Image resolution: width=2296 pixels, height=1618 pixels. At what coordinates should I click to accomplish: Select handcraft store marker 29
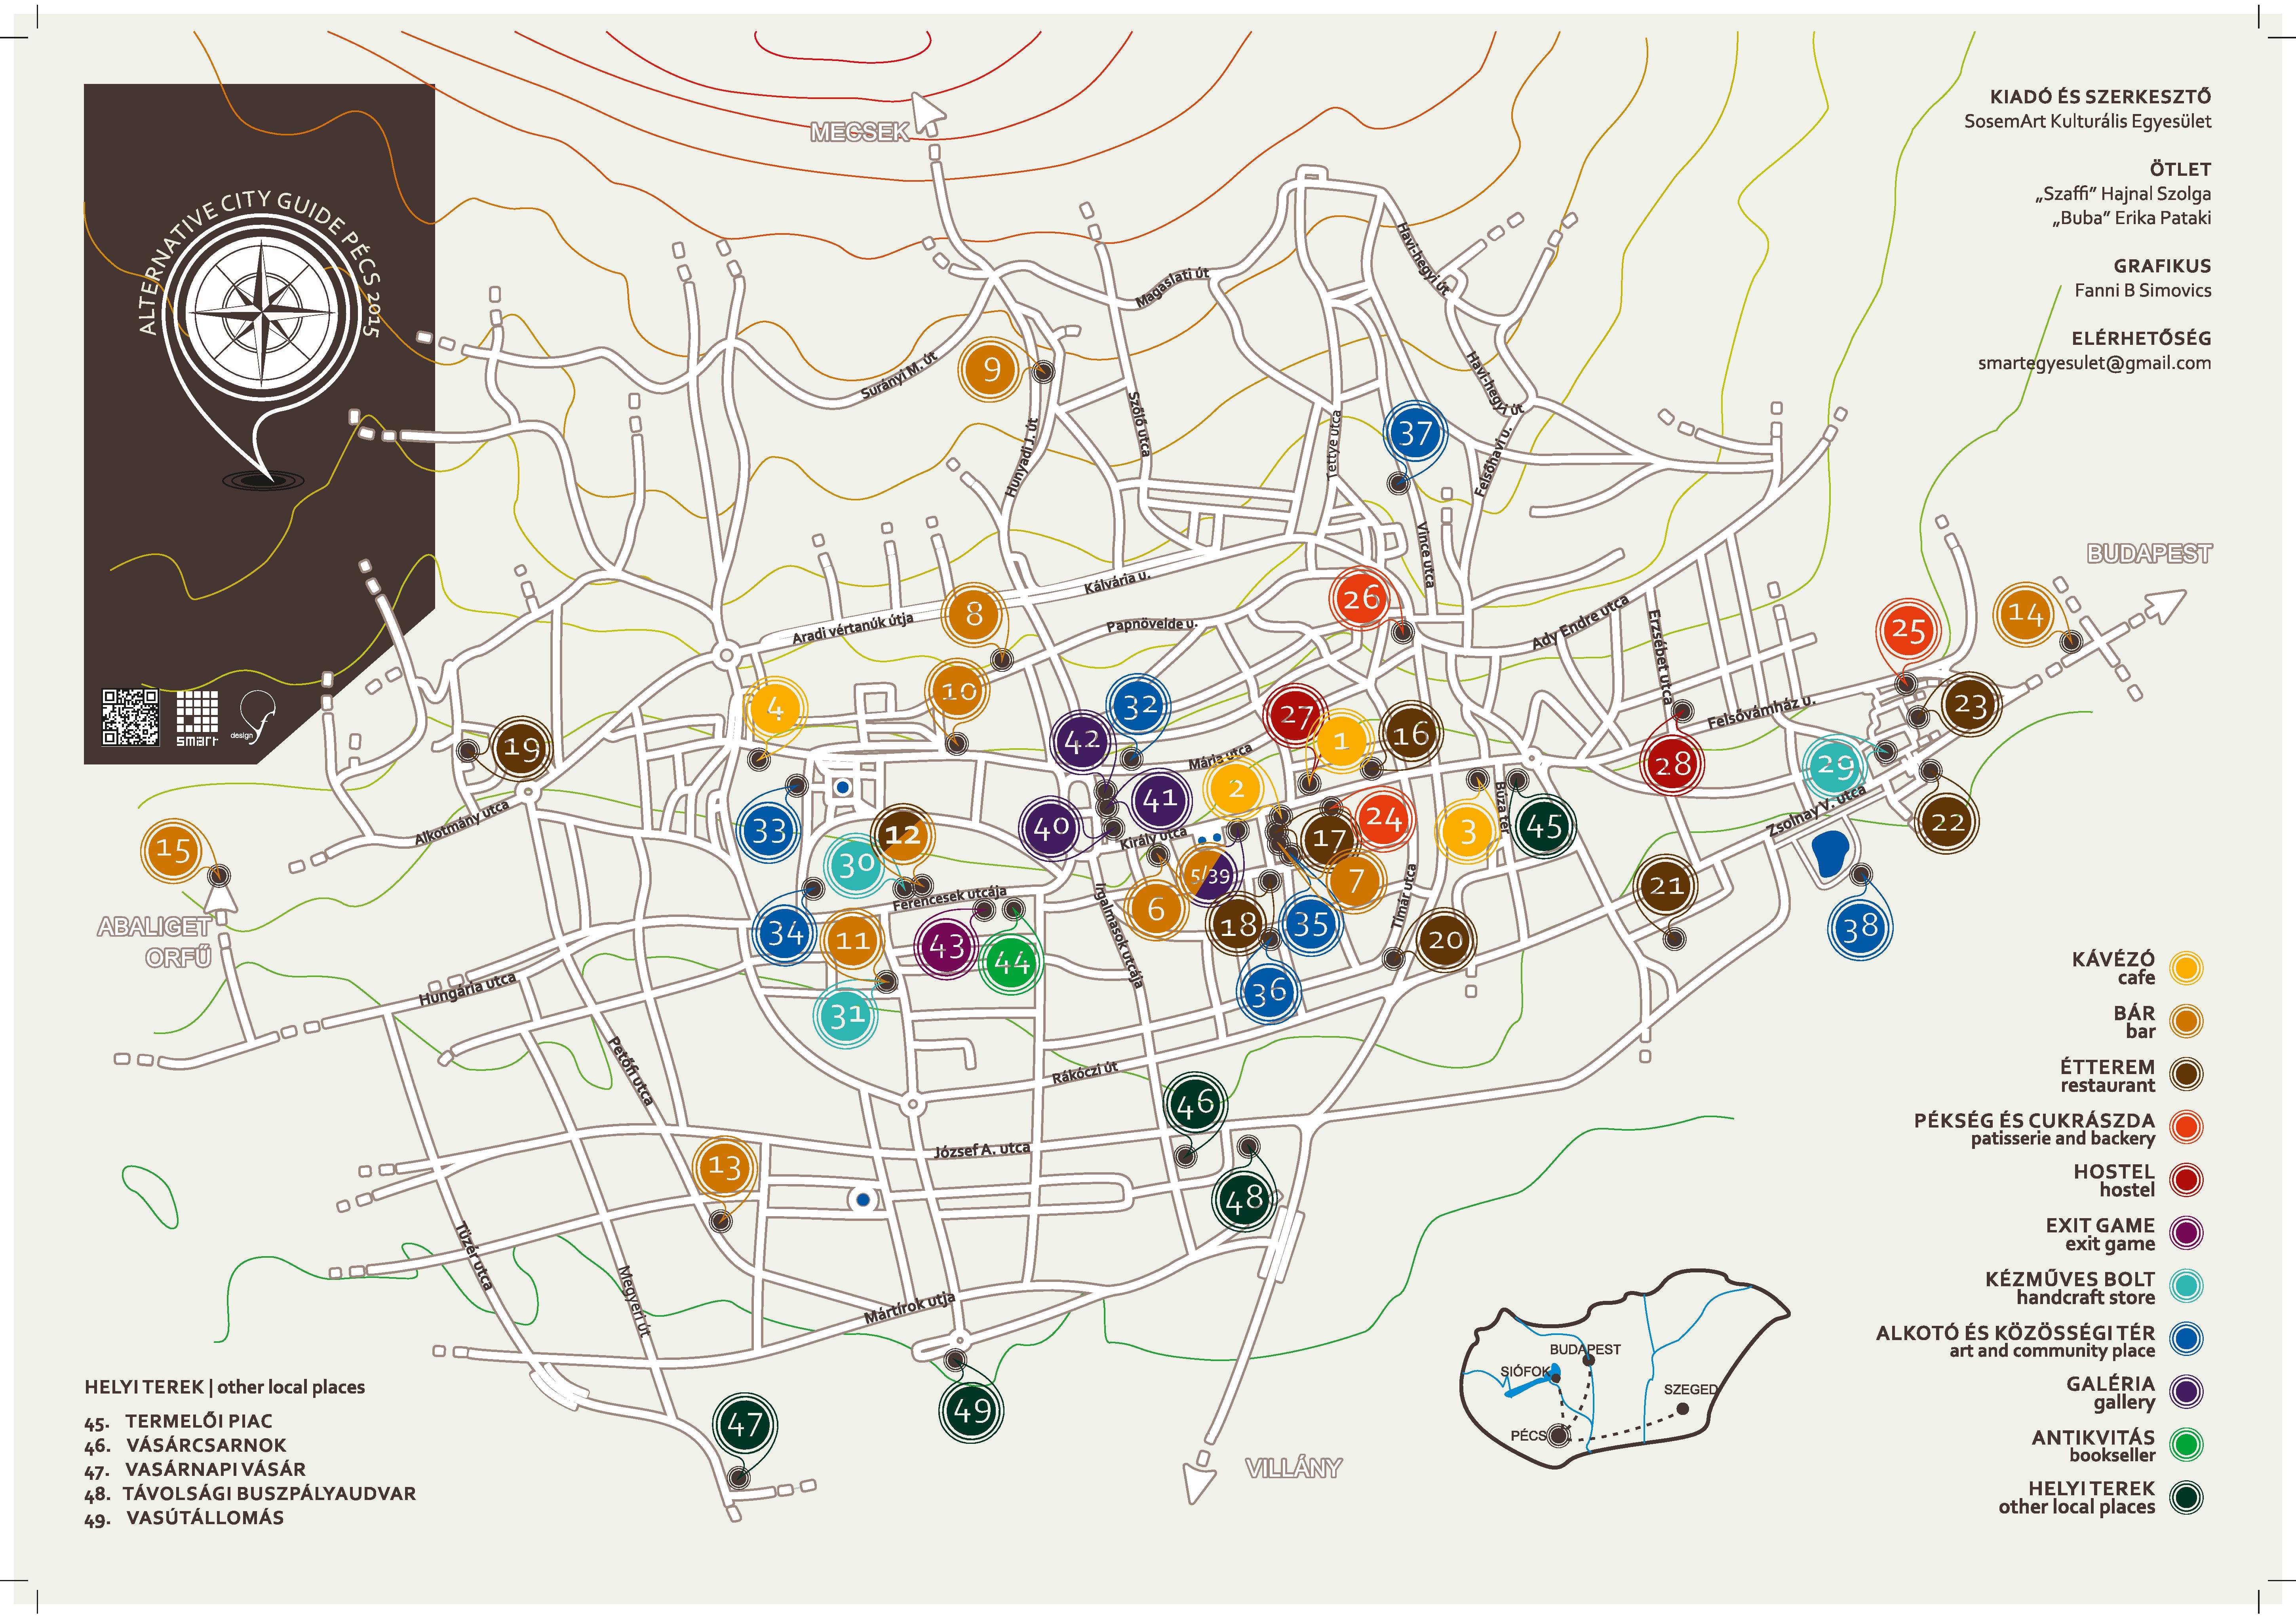point(1835,766)
